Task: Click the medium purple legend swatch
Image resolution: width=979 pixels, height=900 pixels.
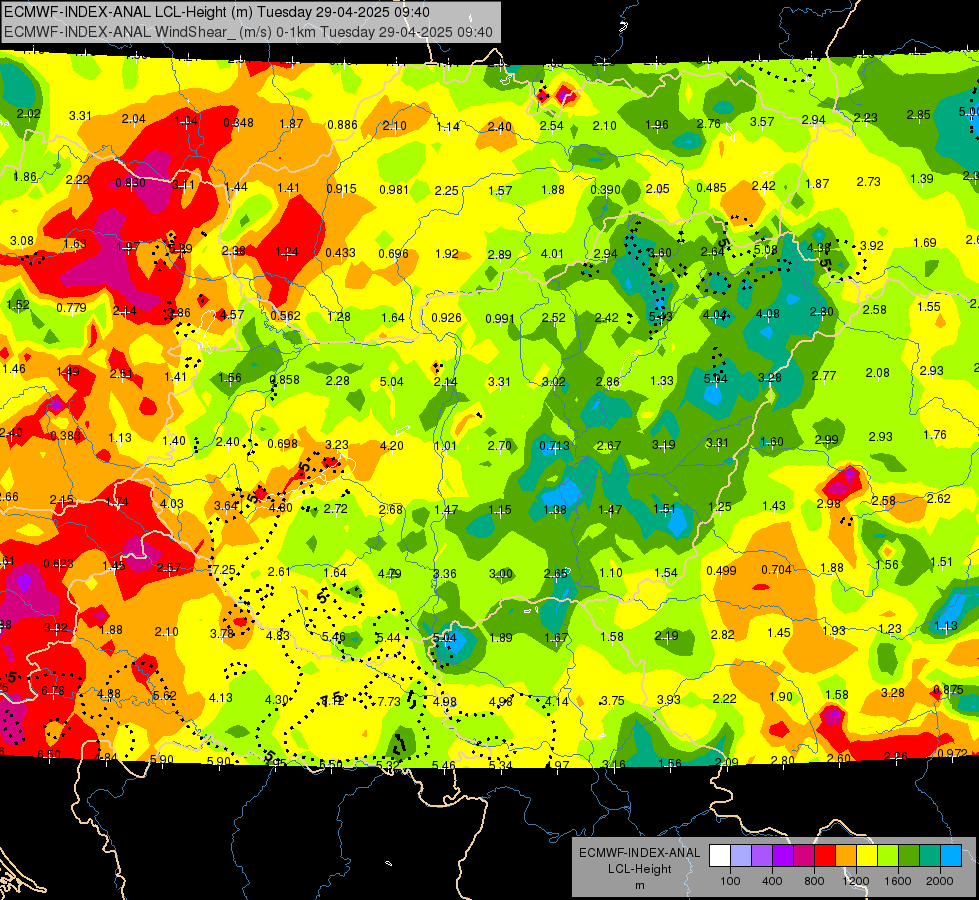Action: coord(762,856)
